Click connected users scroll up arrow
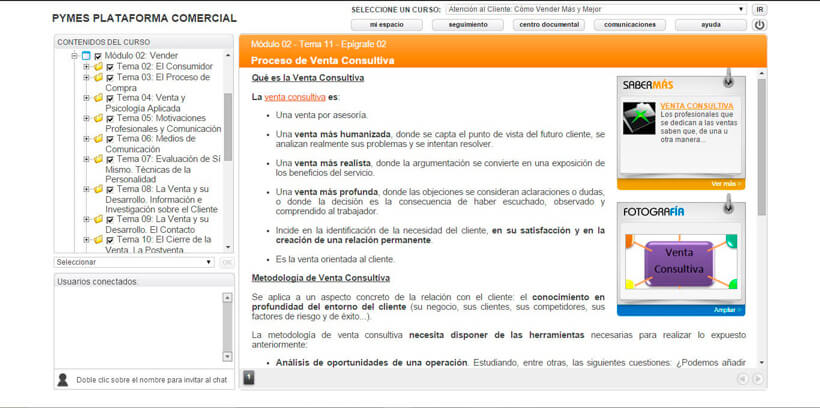Viewport: 820px width, 408px height. [227, 298]
